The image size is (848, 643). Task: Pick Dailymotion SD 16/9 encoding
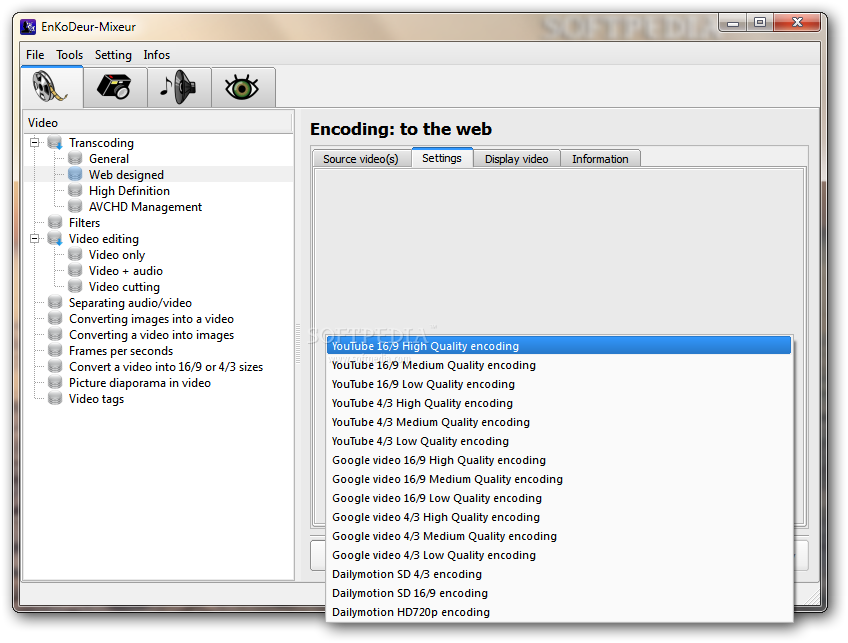pyautogui.click(x=559, y=593)
